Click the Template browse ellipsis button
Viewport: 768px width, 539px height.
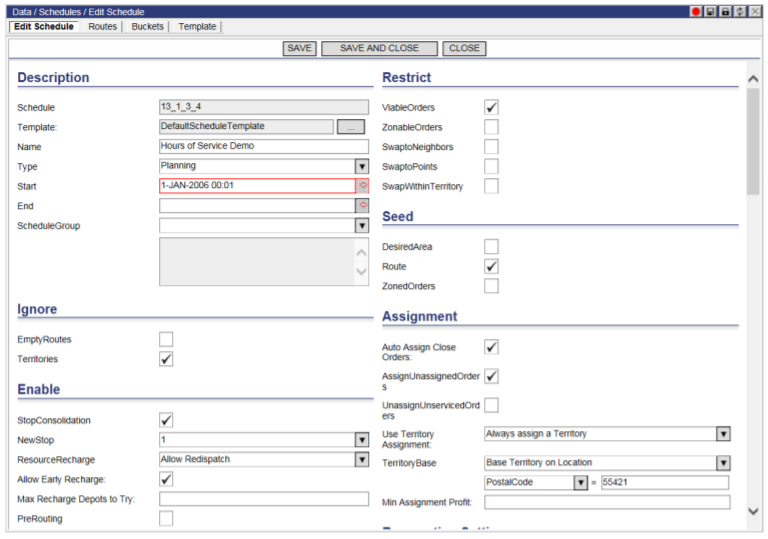click(351, 127)
